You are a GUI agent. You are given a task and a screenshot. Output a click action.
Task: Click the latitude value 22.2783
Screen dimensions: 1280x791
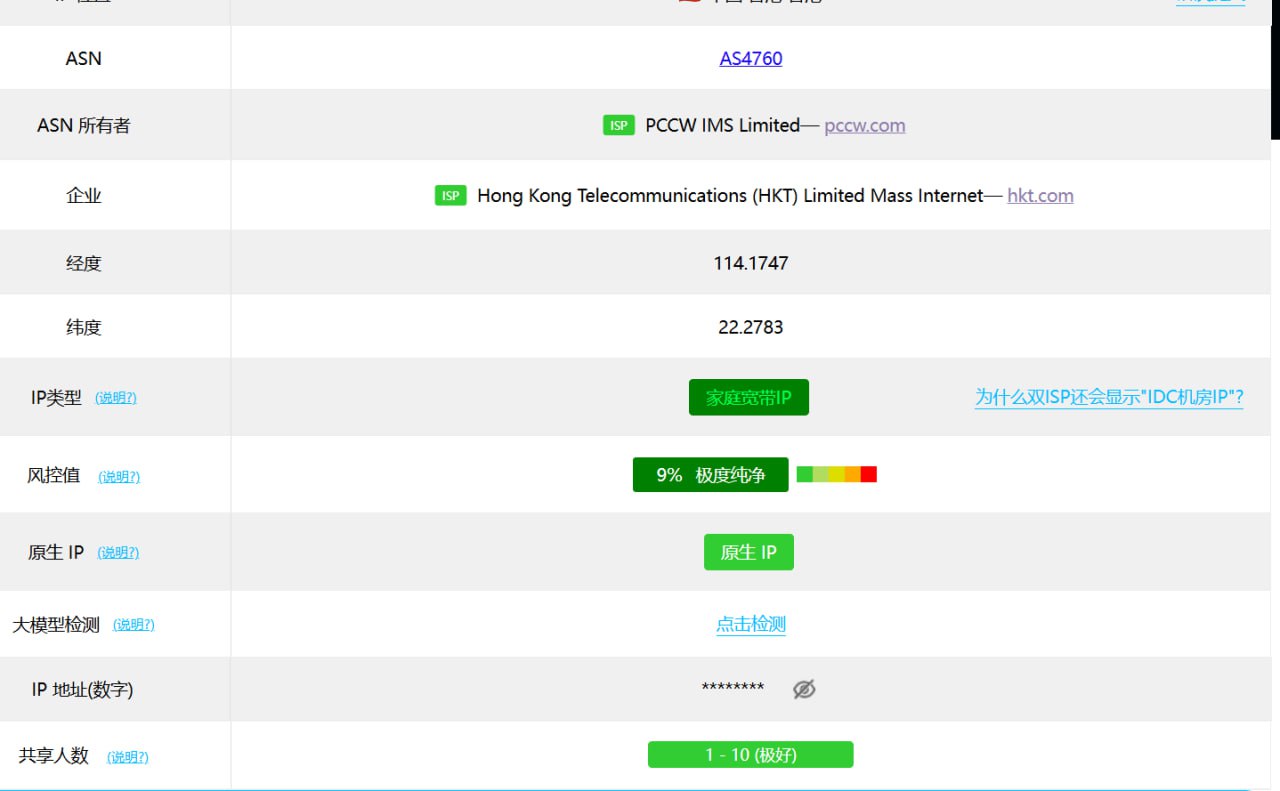click(x=751, y=327)
